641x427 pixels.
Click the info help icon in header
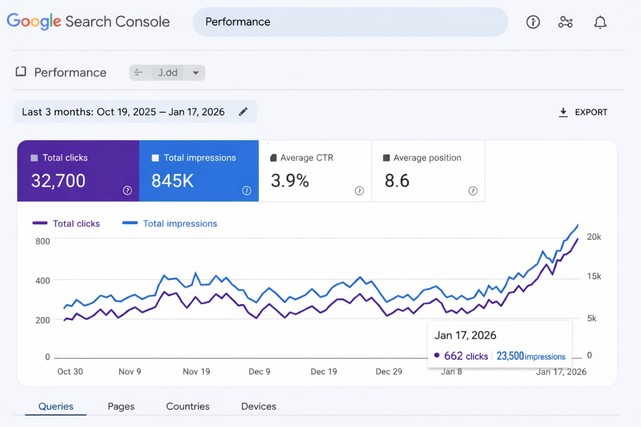[533, 22]
